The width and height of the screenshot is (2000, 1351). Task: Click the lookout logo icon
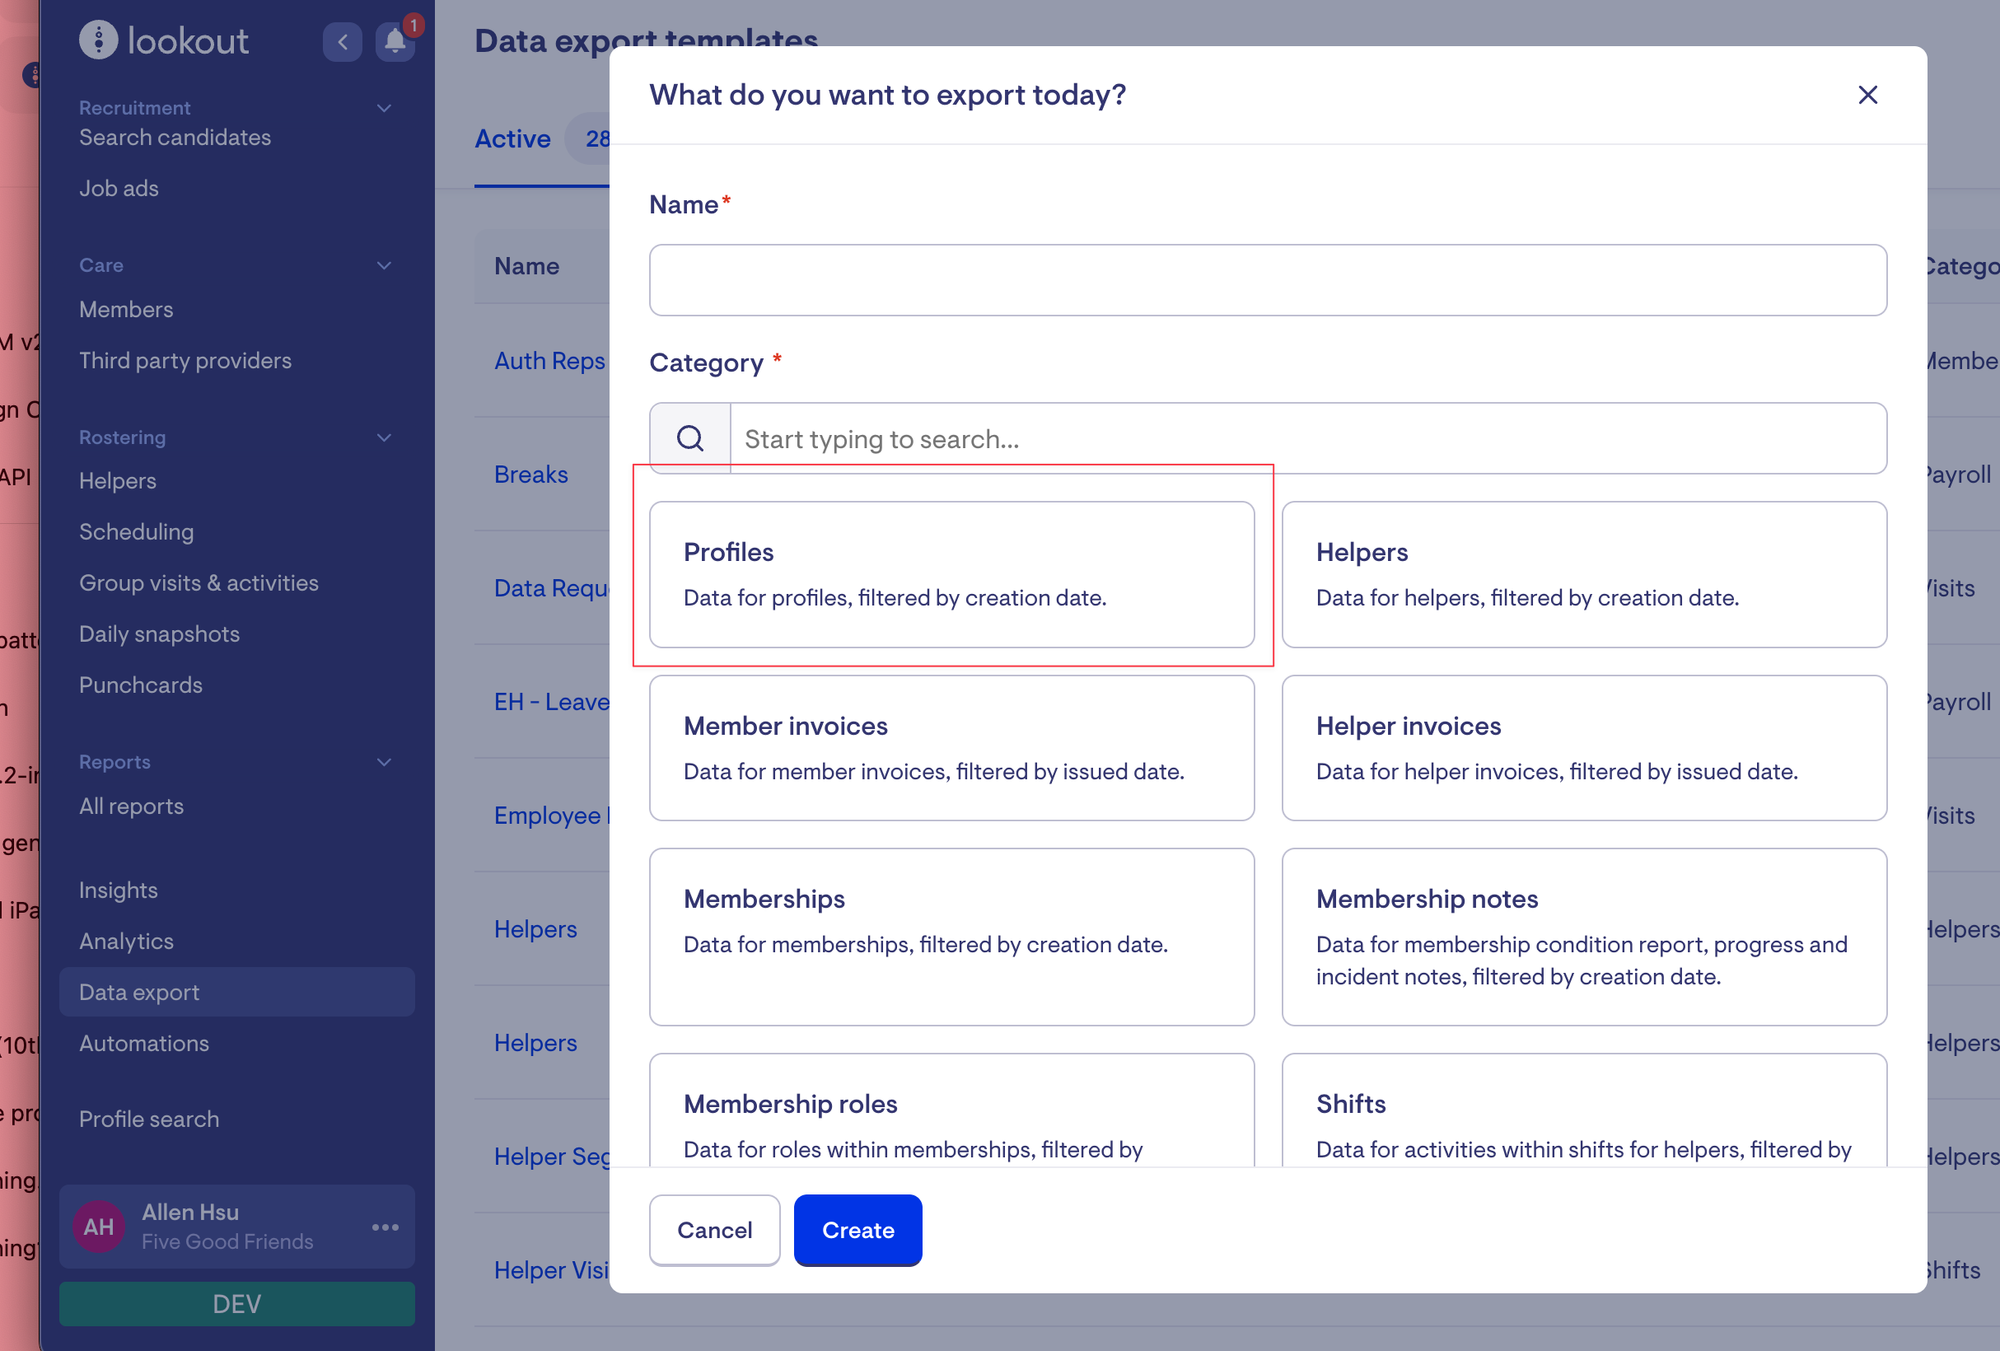(98, 40)
